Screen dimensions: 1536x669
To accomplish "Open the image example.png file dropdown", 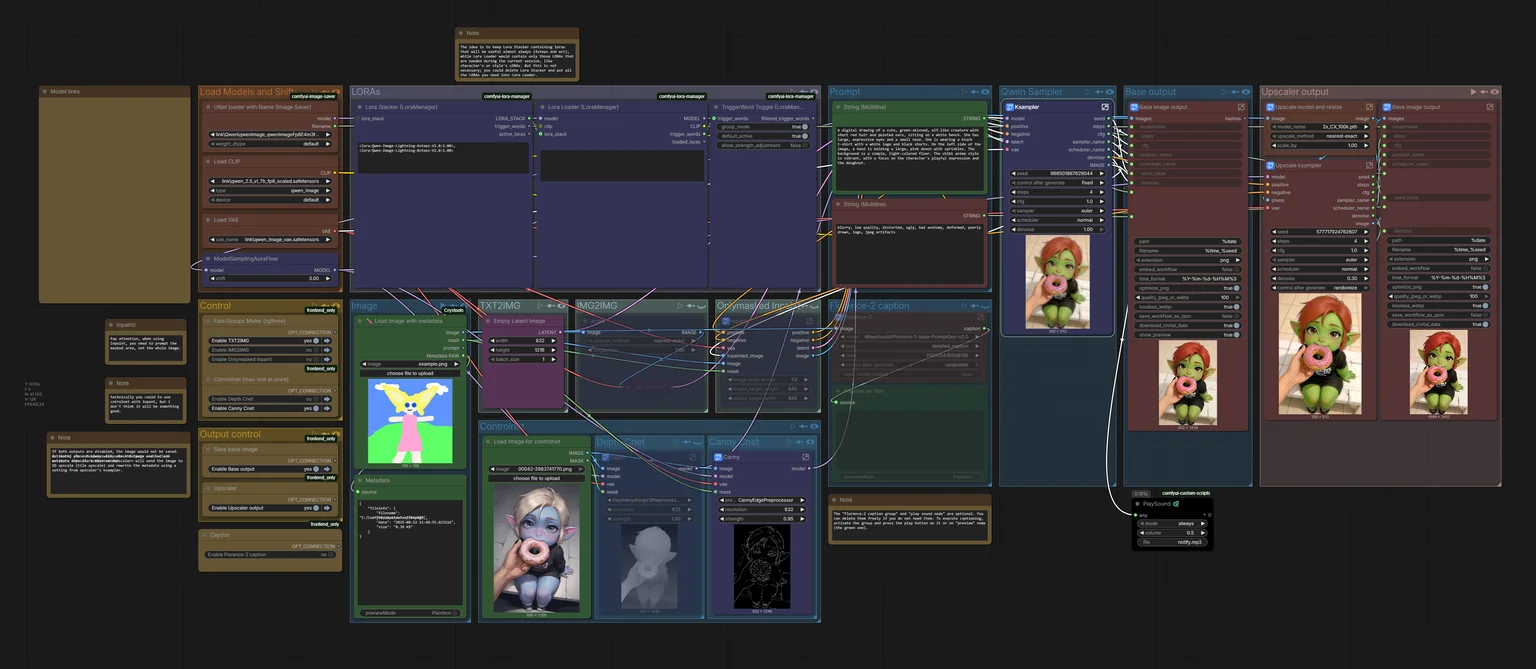I will (410, 364).
